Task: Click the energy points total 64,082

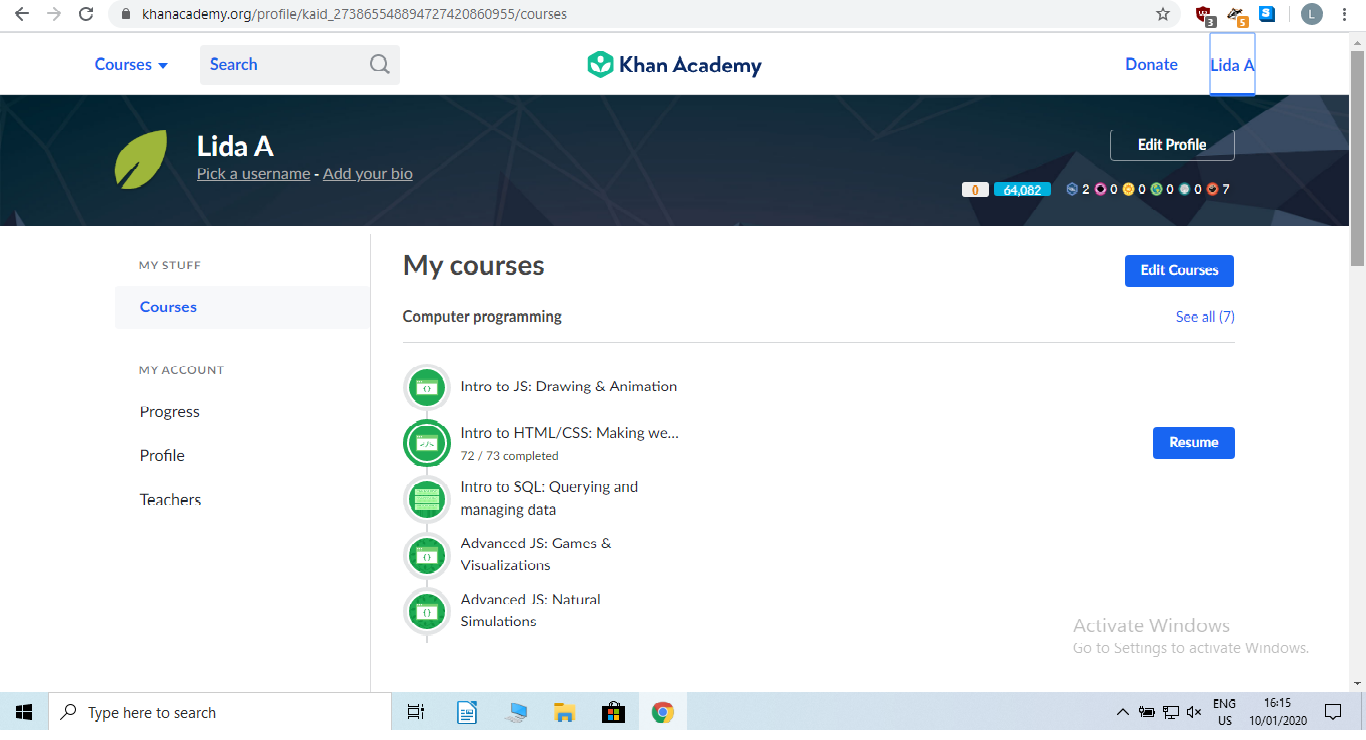Action: point(1022,190)
